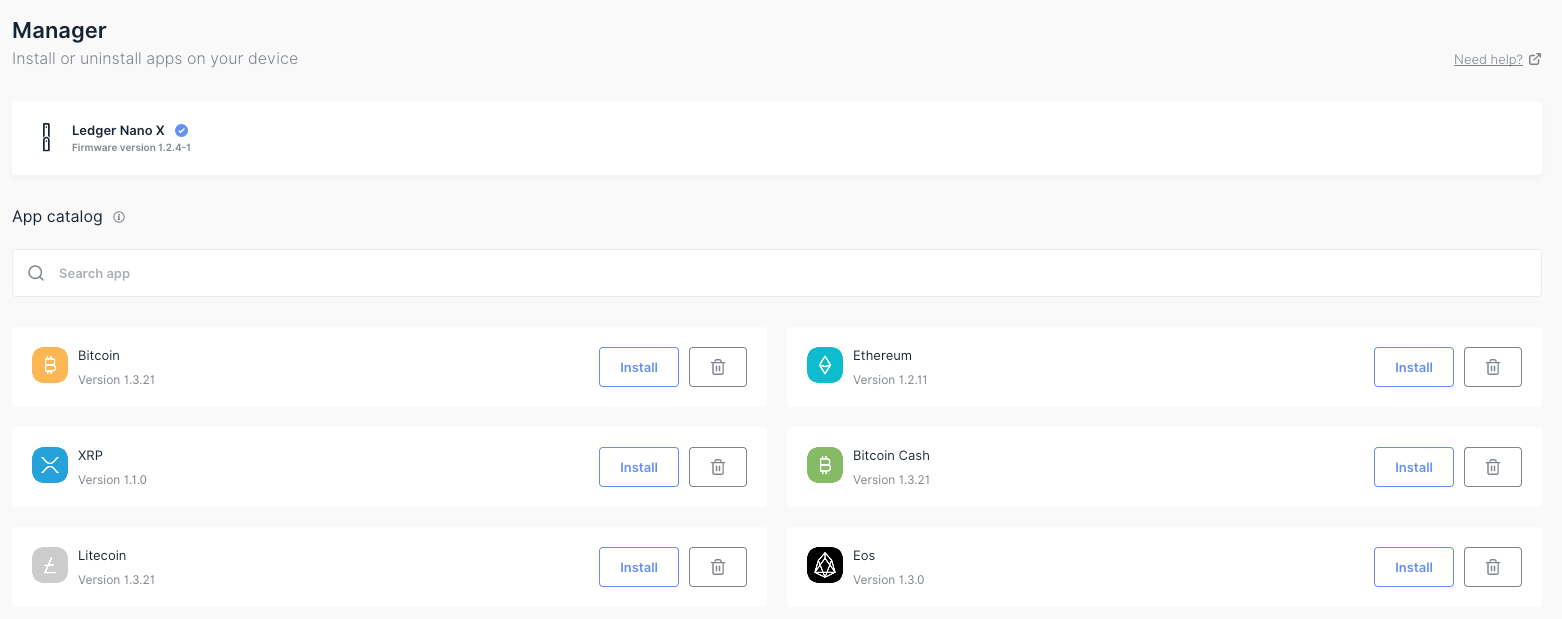Install the Ethereum app
The image size is (1562, 619).
[1414, 367]
